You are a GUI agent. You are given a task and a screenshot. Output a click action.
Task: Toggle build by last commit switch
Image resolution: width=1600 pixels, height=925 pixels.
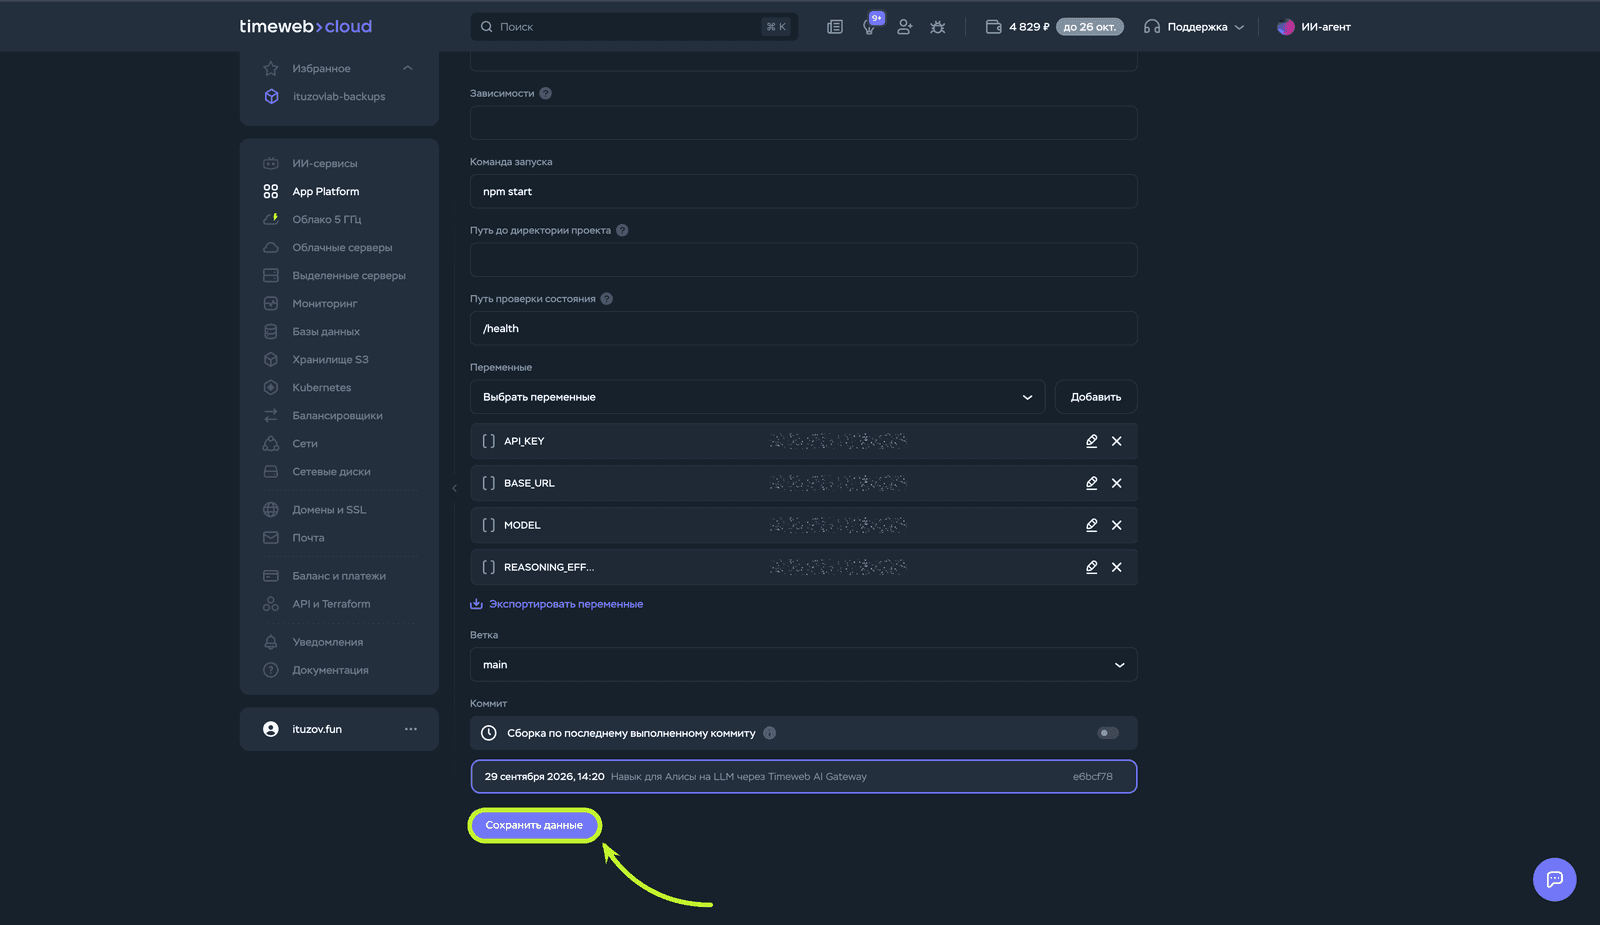point(1108,733)
